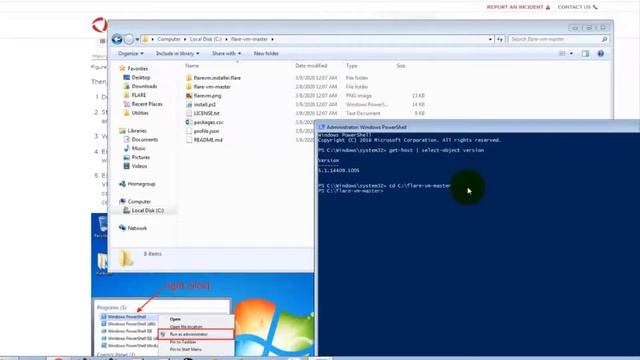640x360 pixels.
Task: Select the flare-vm-master breadcrumb
Action: point(249,39)
